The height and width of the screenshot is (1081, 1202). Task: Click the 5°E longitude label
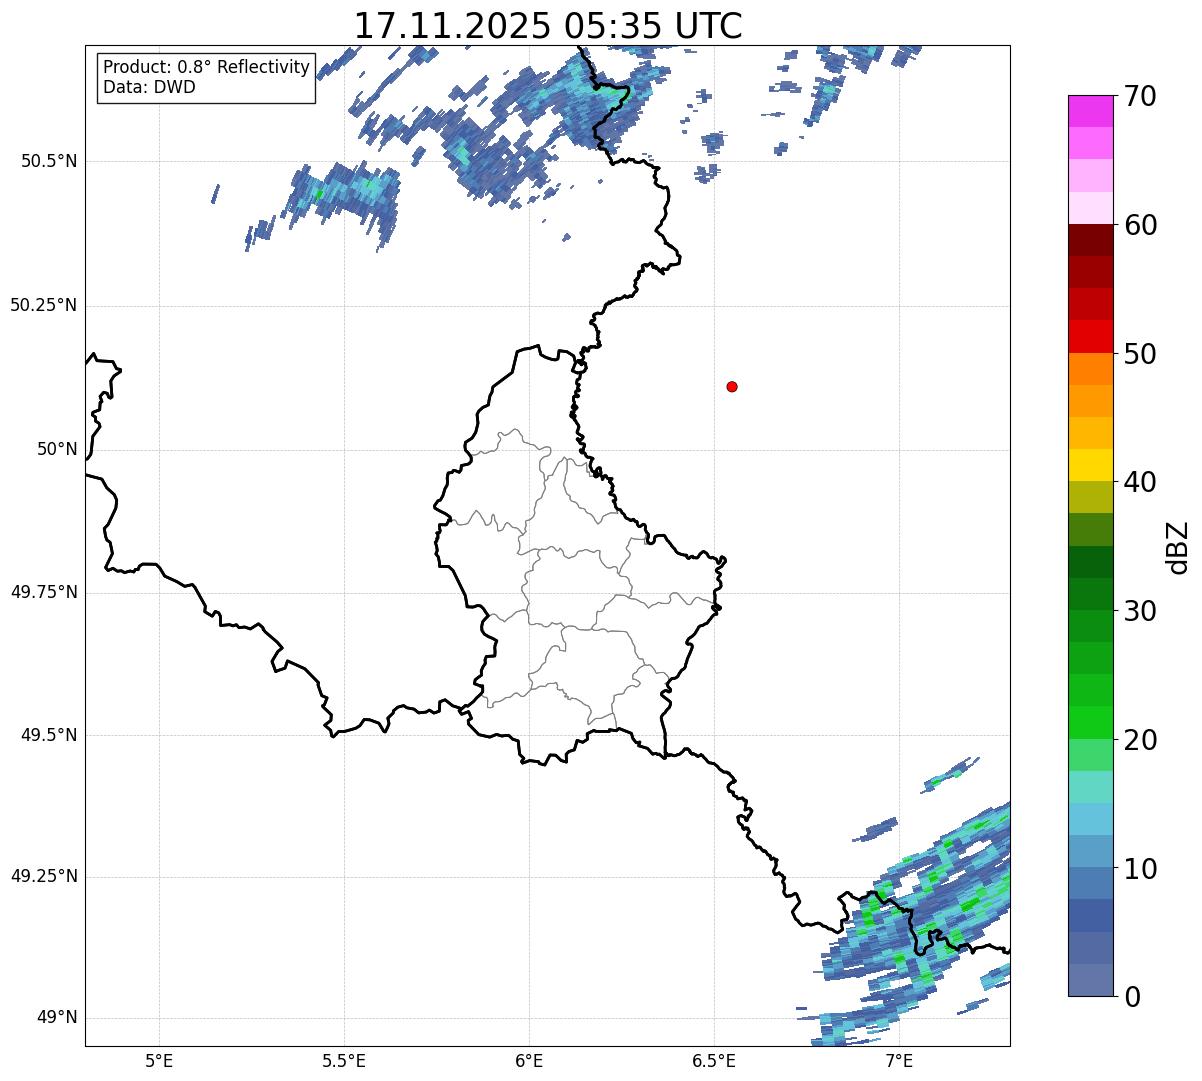click(159, 1060)
